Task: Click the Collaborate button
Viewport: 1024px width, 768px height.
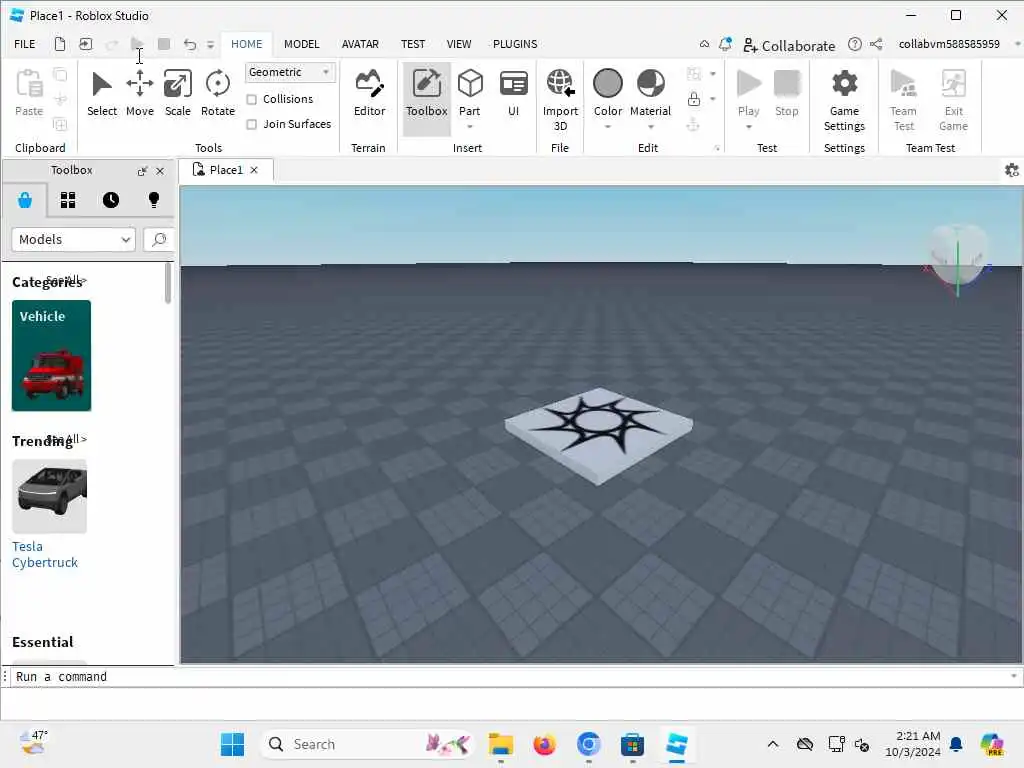Action: [789, 46]
